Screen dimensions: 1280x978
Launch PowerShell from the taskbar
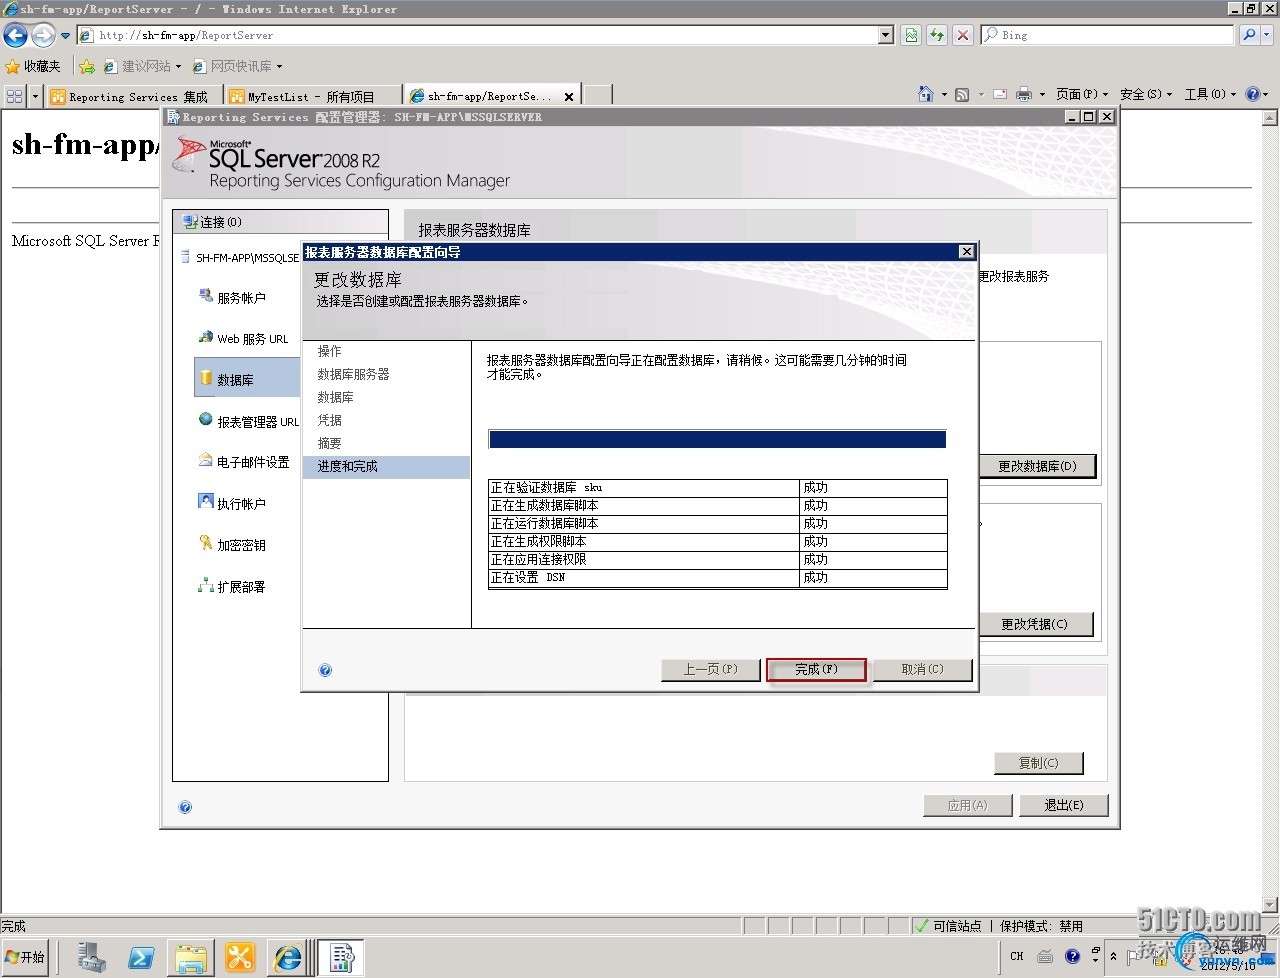pyautogui.click(x=141, y=957)
